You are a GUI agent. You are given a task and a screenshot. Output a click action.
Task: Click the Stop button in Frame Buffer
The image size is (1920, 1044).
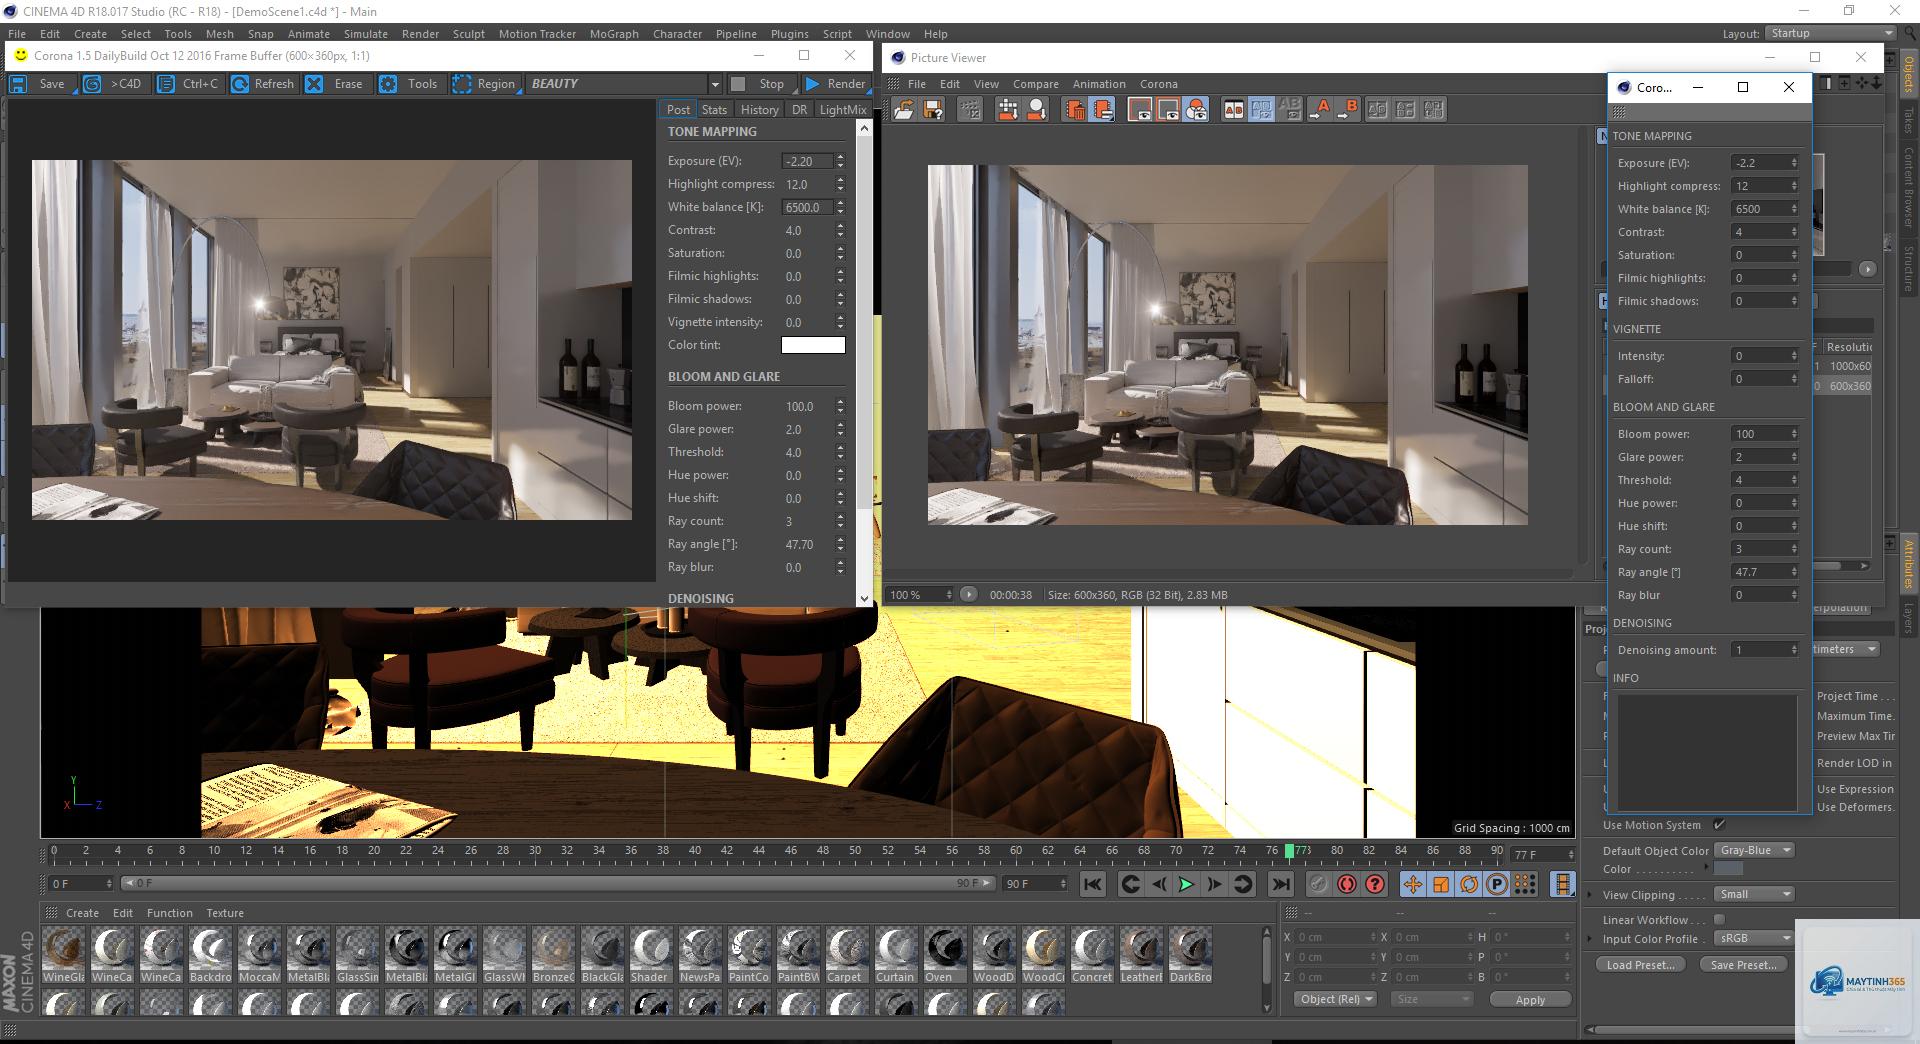pyautogui.click(x=761, y=84)
